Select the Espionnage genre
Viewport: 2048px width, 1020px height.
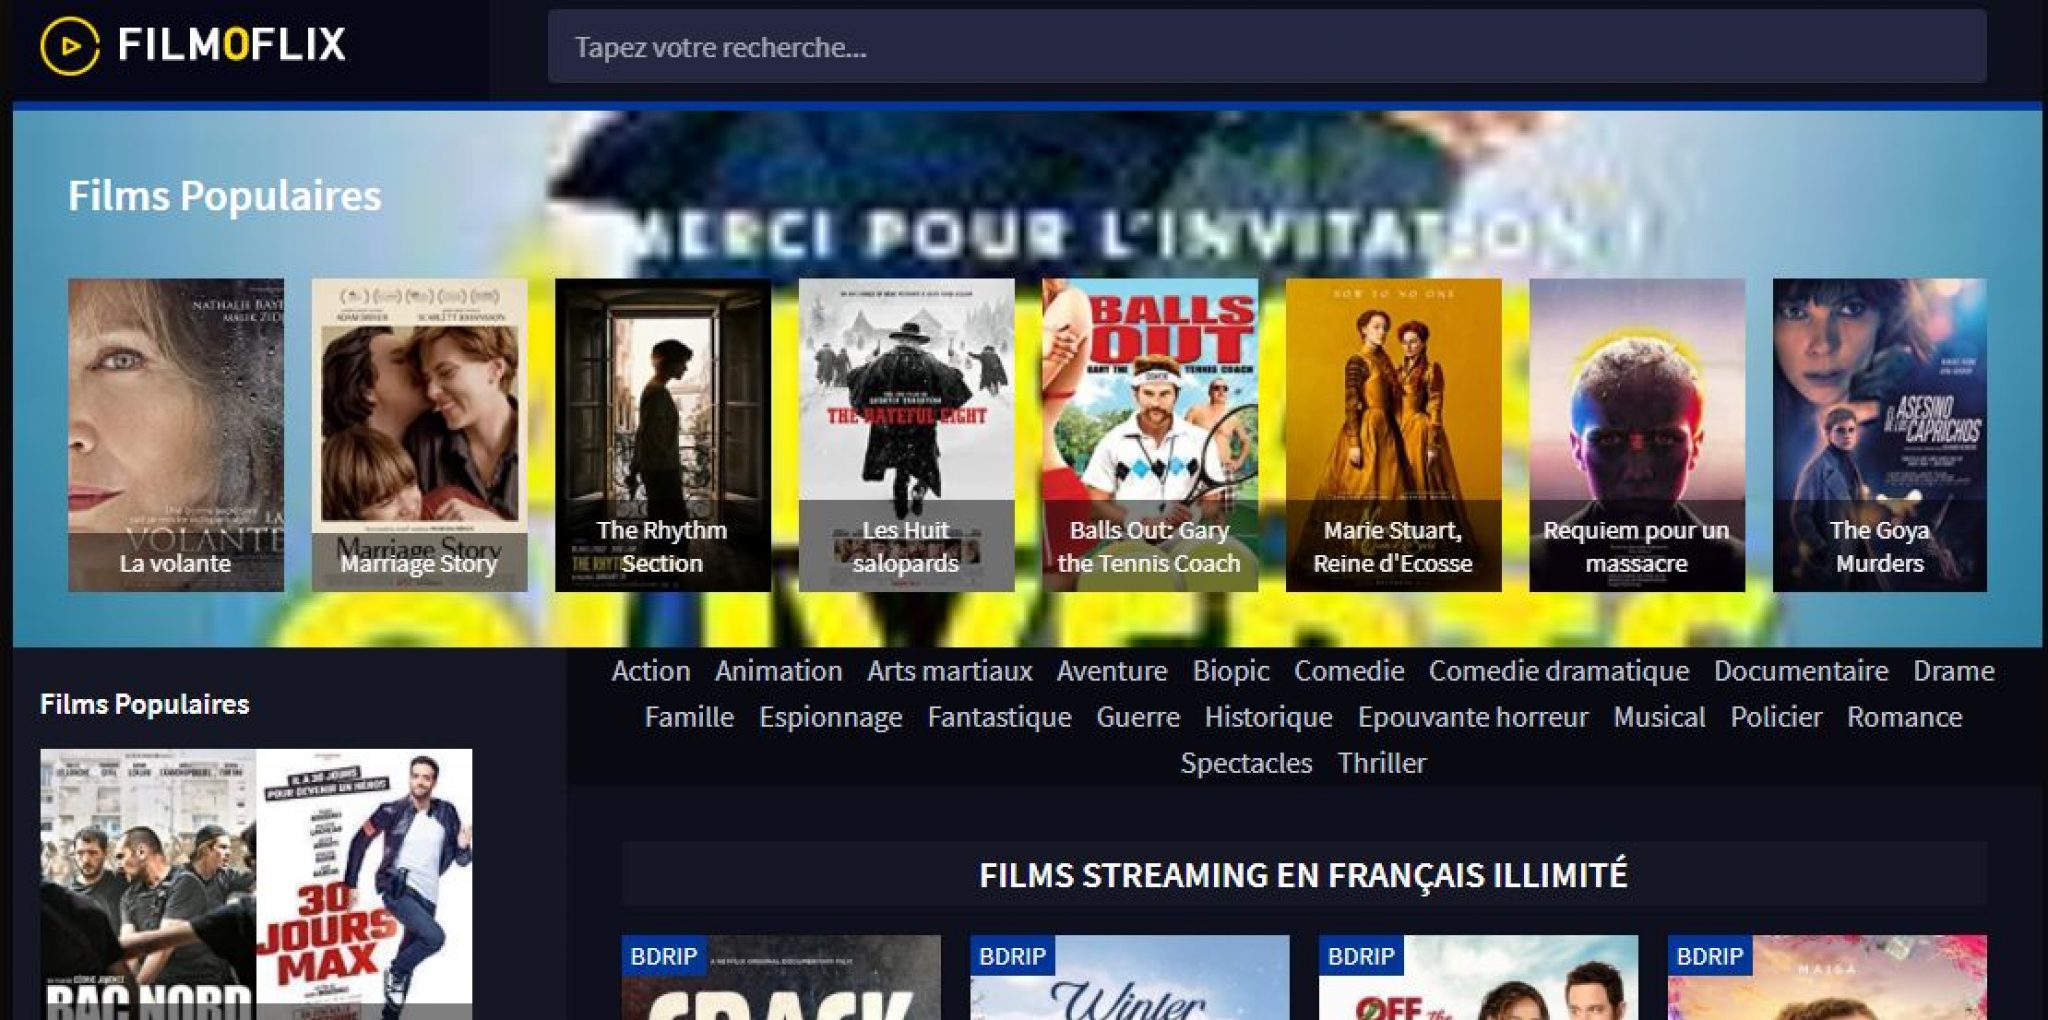pyautogui.click(x=831, y=717)
